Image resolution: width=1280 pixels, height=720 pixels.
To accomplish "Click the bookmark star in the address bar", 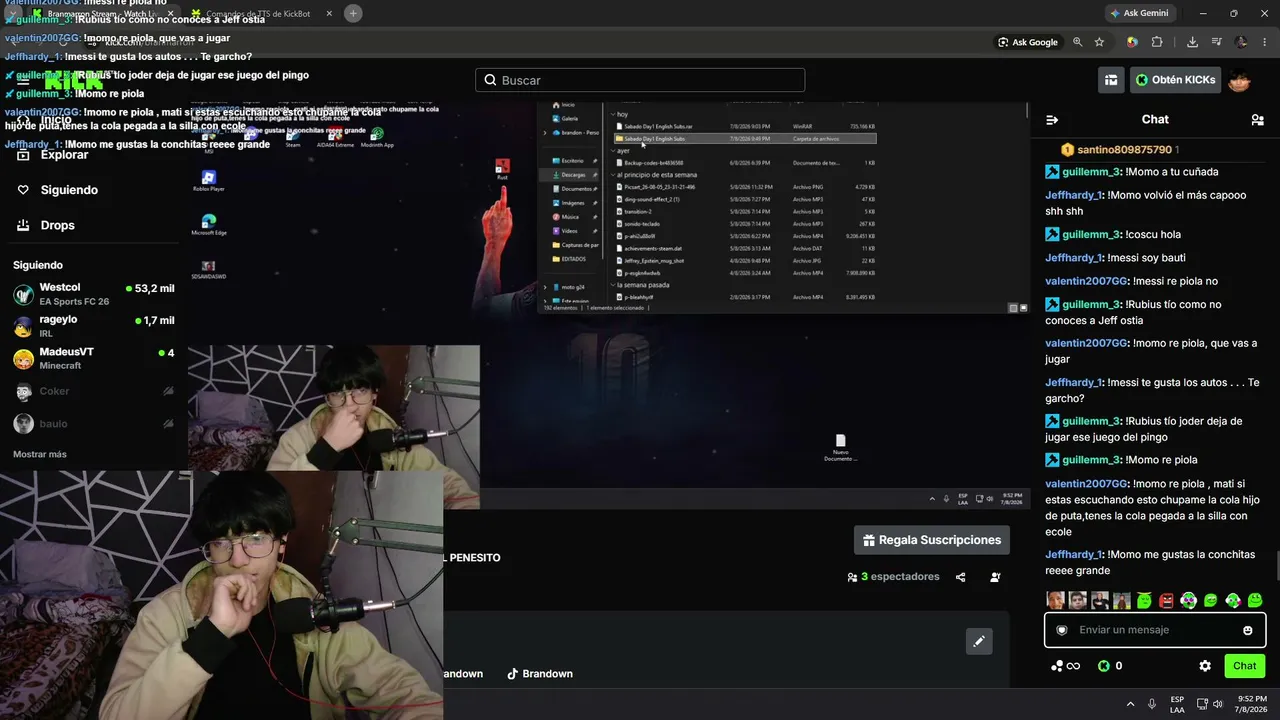I will click(1099, 42).
